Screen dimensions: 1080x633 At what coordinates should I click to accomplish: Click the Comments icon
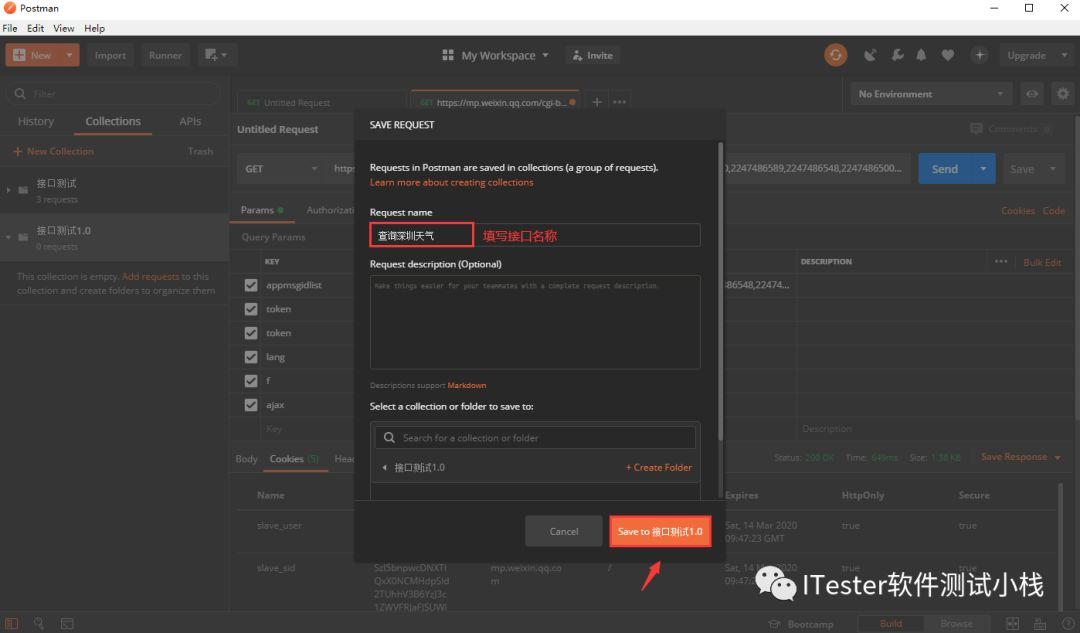pyautogui.click(x=976, y=129)
